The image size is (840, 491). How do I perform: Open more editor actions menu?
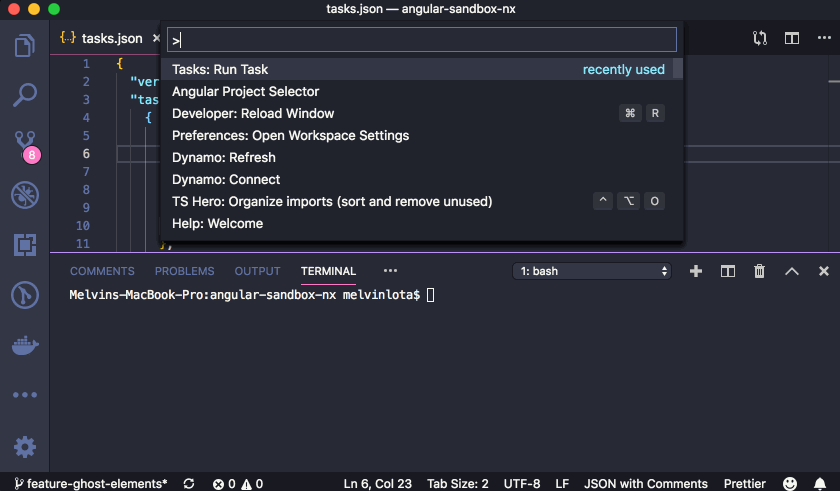click(x=824, y=37)
